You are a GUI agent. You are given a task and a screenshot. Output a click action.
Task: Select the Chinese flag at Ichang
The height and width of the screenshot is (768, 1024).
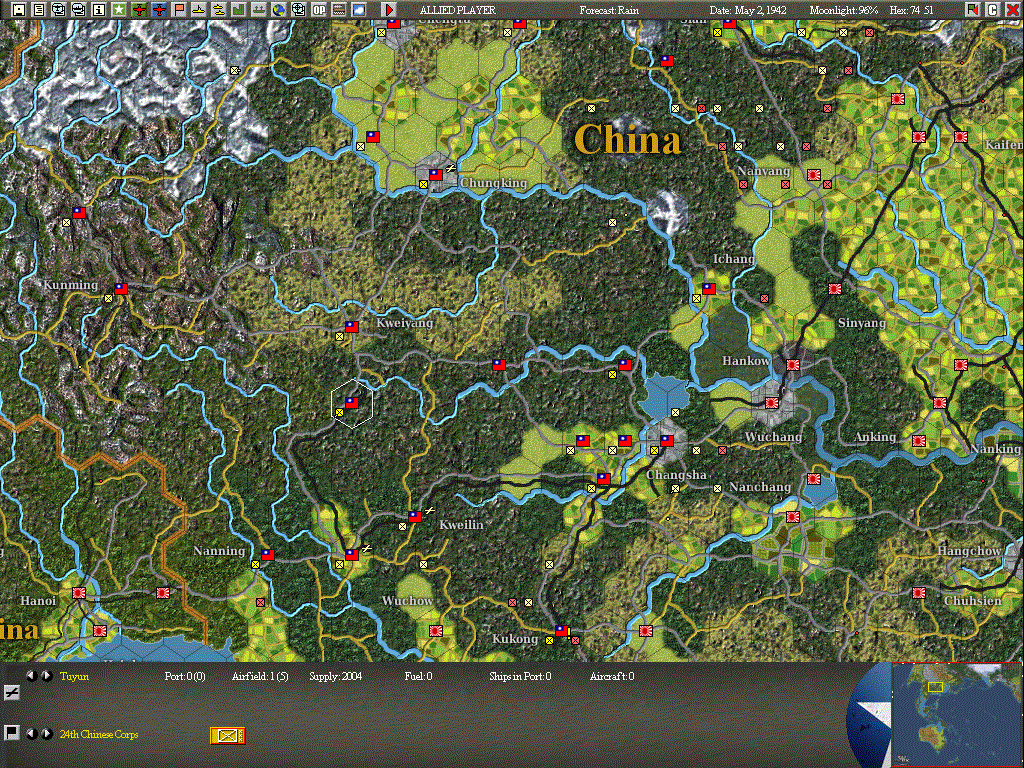pos(709,288)
